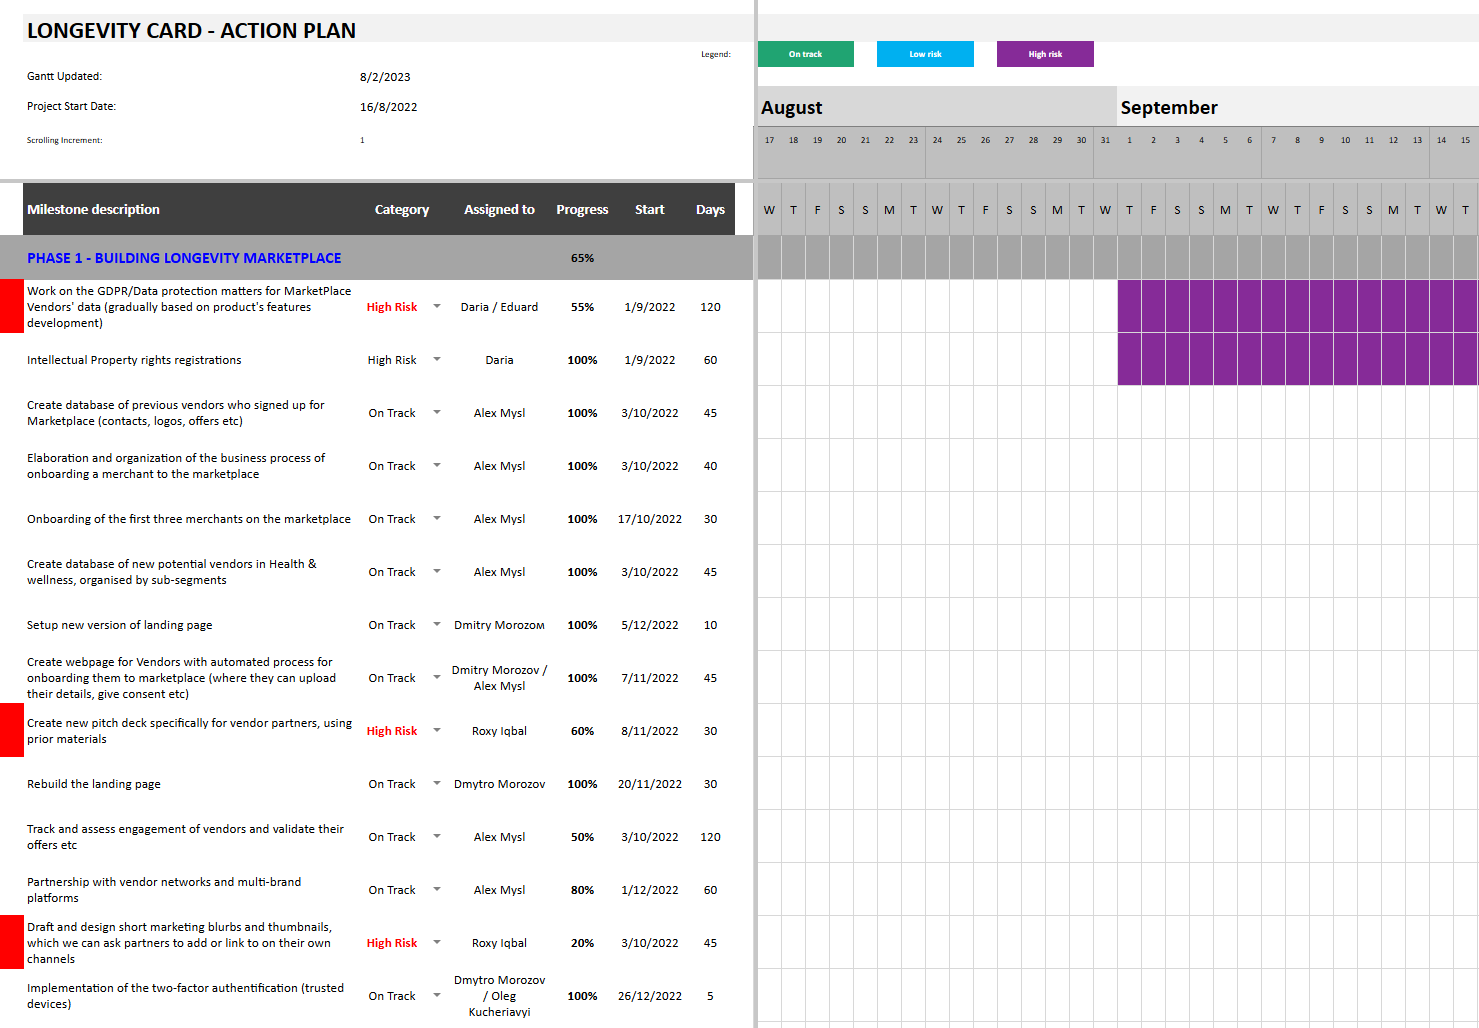Open category dropdown for GDPR data protection row
Screen dimensions: 1479x1028
[437, 306]
